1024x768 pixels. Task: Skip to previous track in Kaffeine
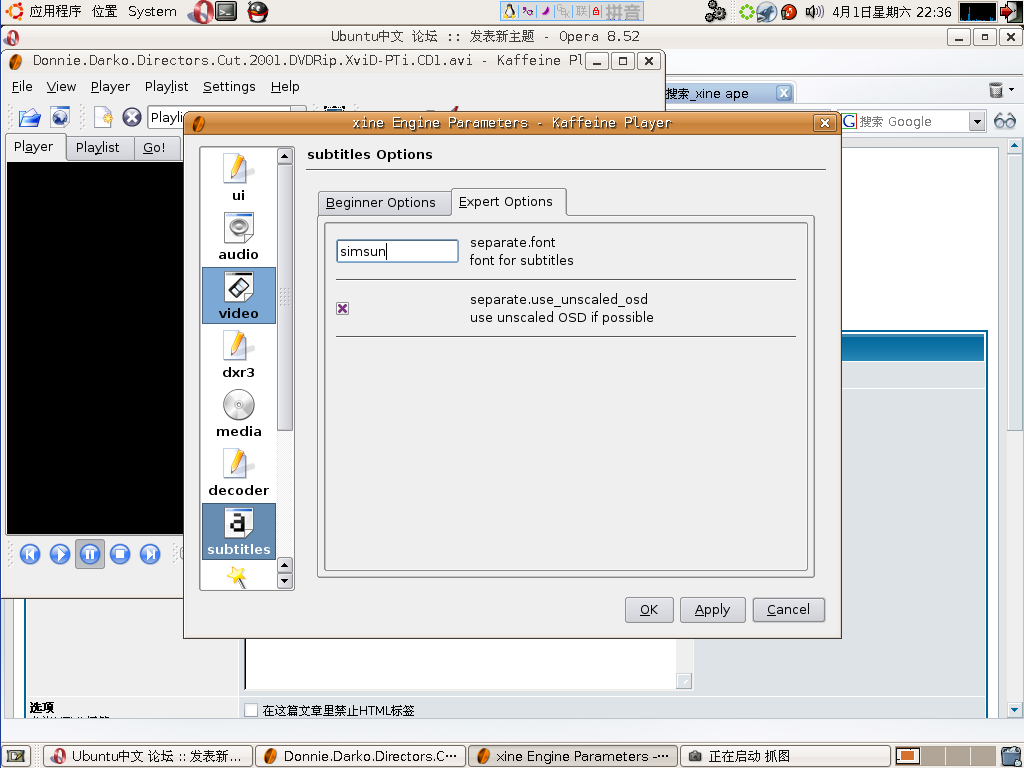click(x=30, y=554)
